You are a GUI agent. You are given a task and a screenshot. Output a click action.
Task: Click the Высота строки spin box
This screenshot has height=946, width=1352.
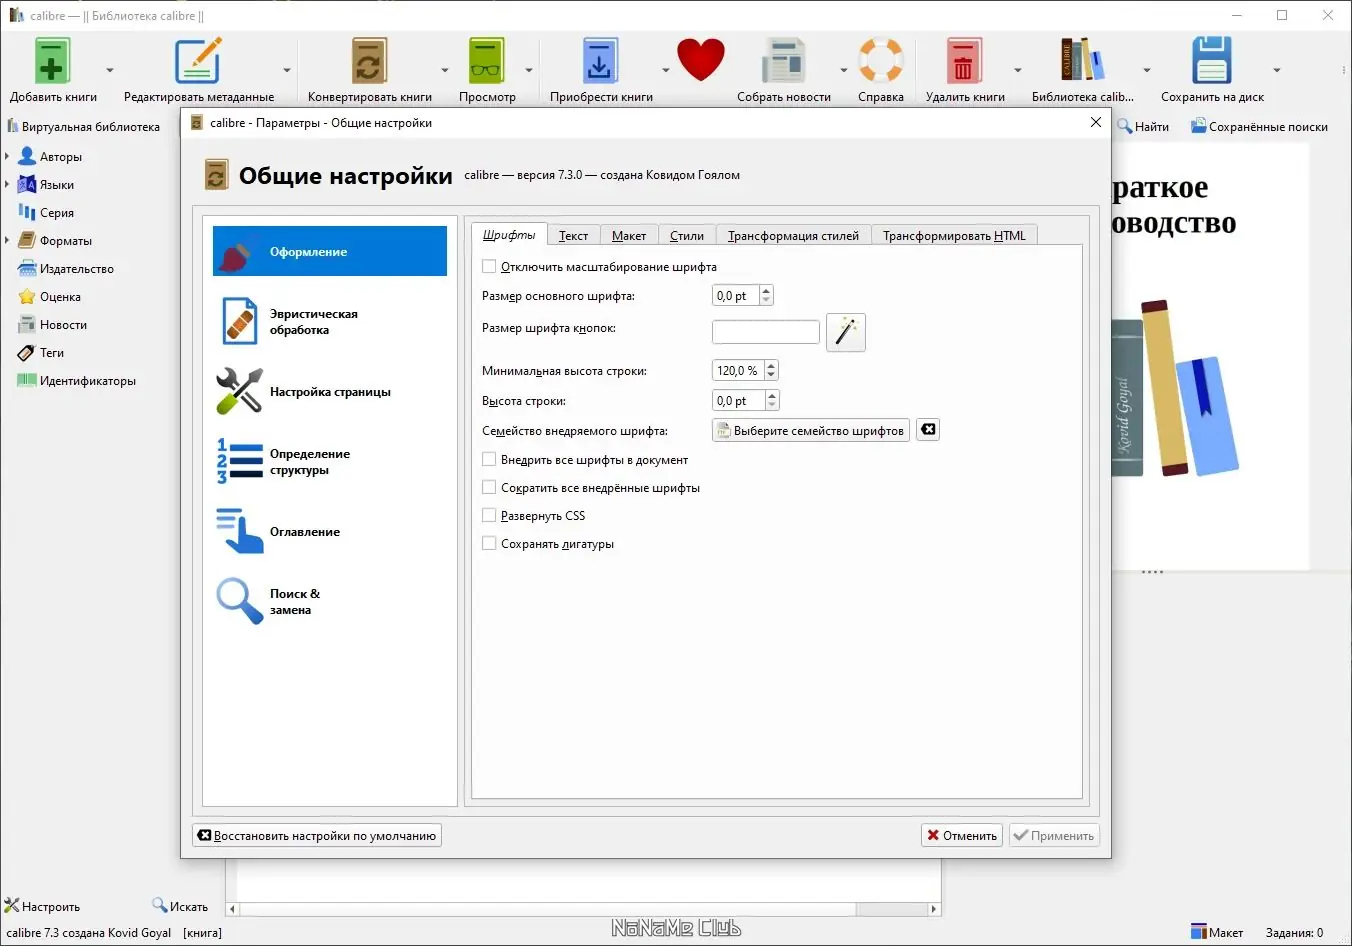pos(745,401)
